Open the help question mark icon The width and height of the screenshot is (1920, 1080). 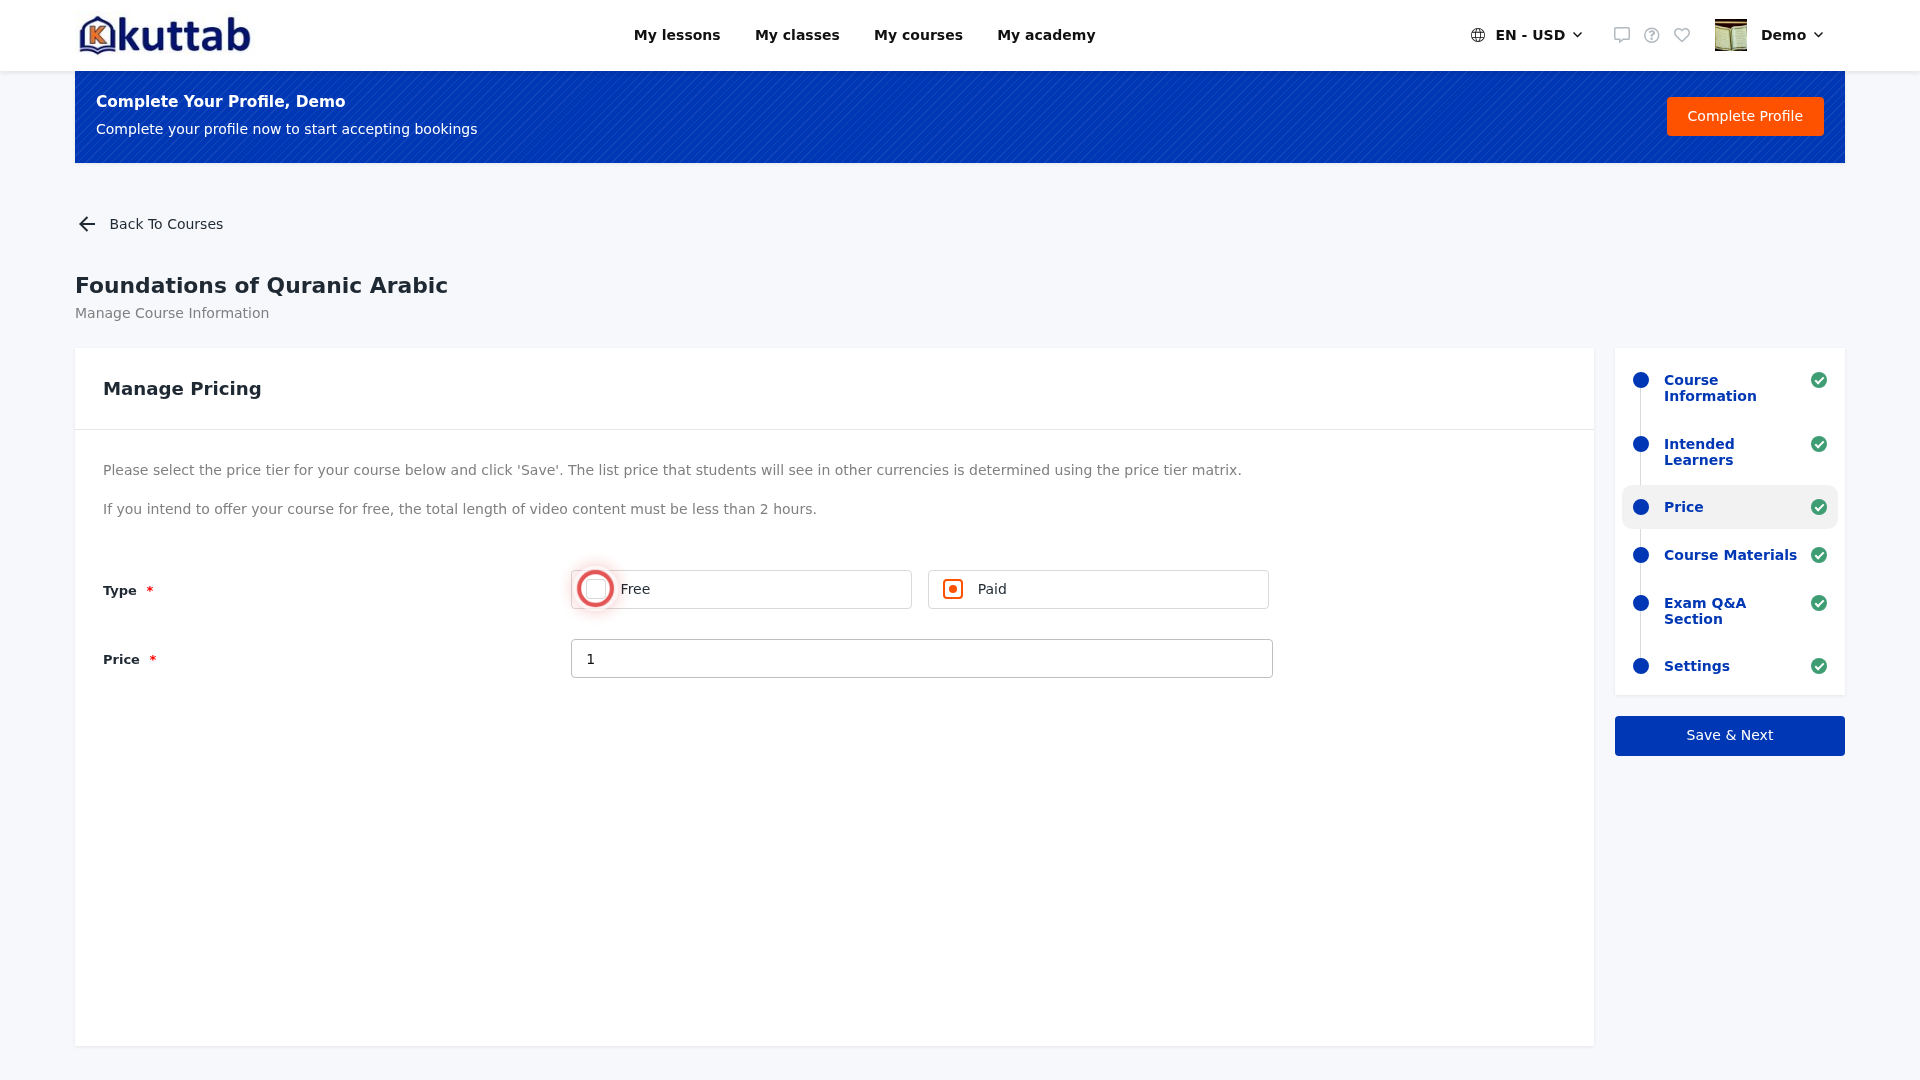click(x=1652, y=35)
